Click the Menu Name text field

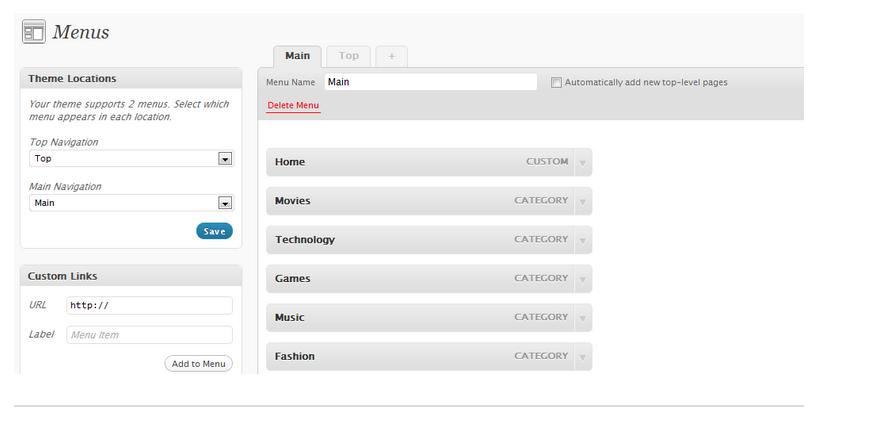pos(430,82)
